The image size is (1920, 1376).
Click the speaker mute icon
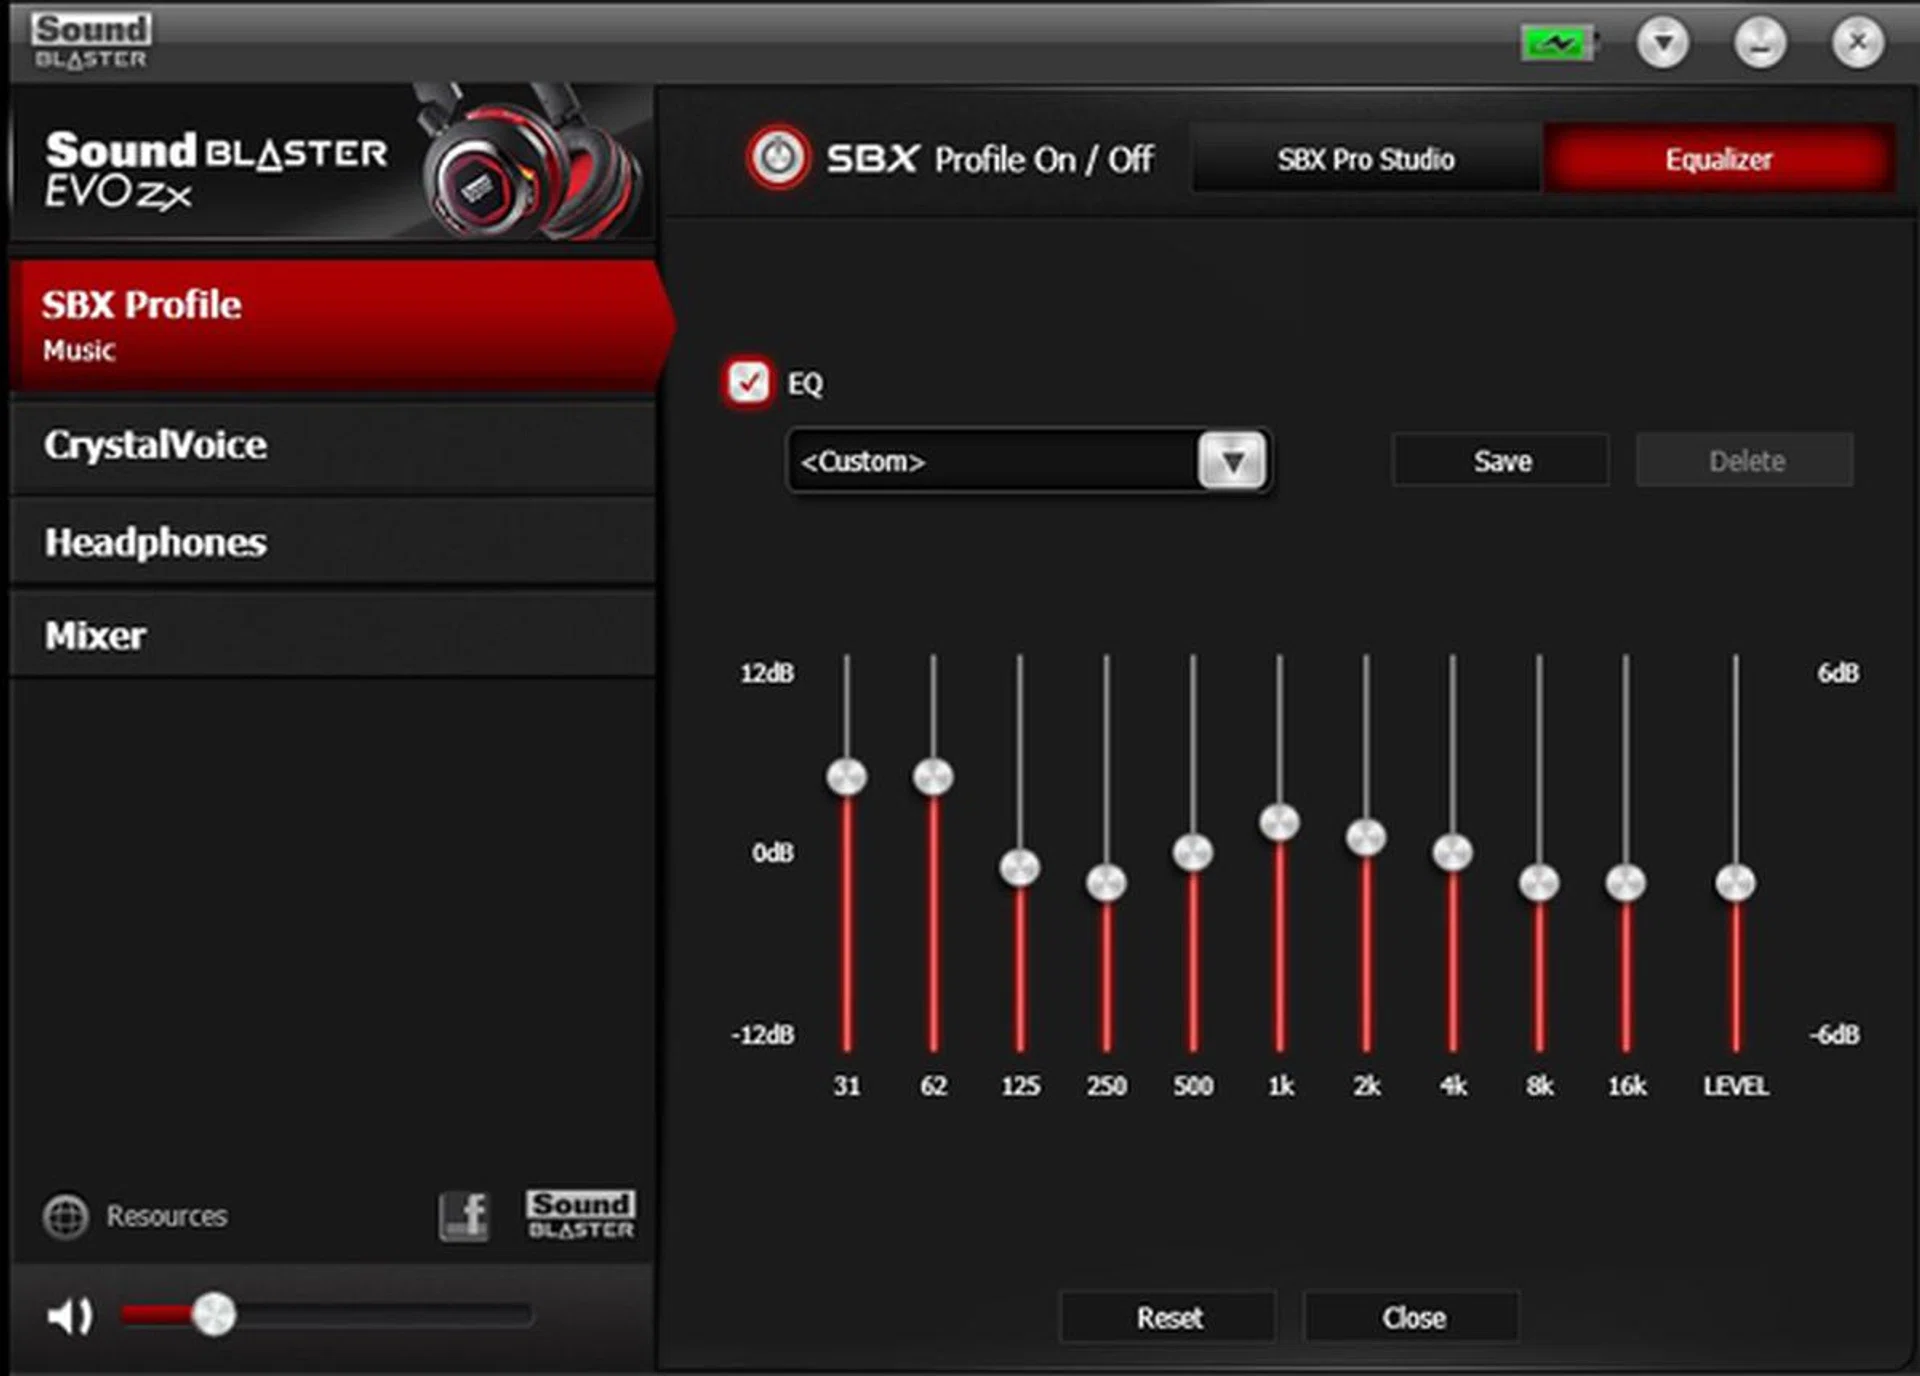coord(69,1316)
